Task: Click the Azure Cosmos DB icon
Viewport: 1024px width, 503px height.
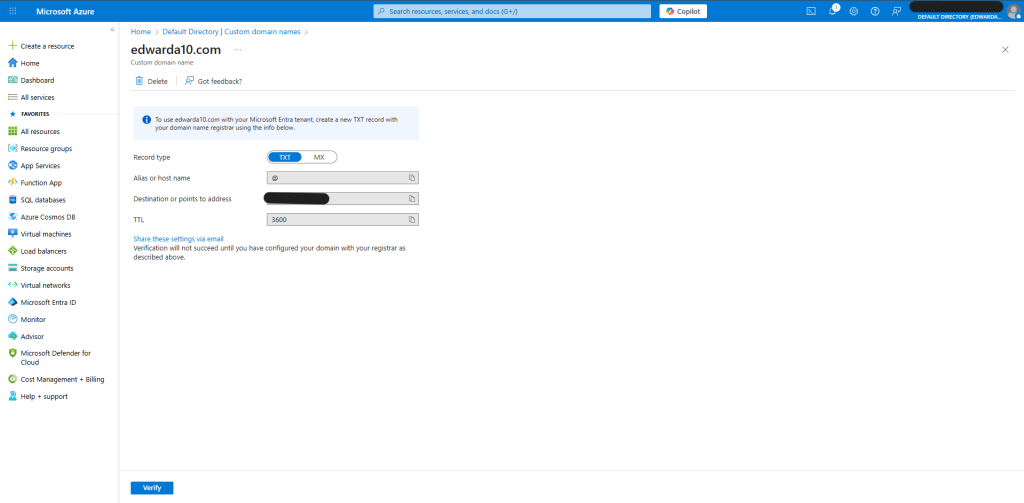Action: click(12, 216)
